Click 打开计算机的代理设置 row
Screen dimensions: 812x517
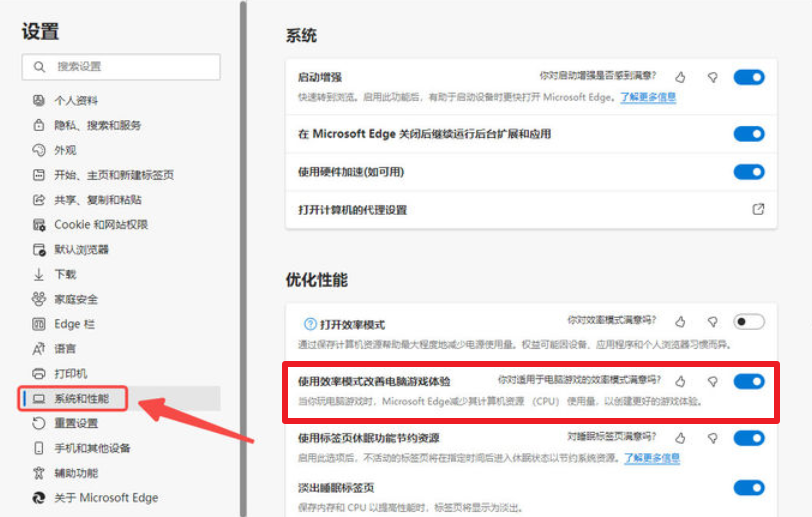point(531,209)
